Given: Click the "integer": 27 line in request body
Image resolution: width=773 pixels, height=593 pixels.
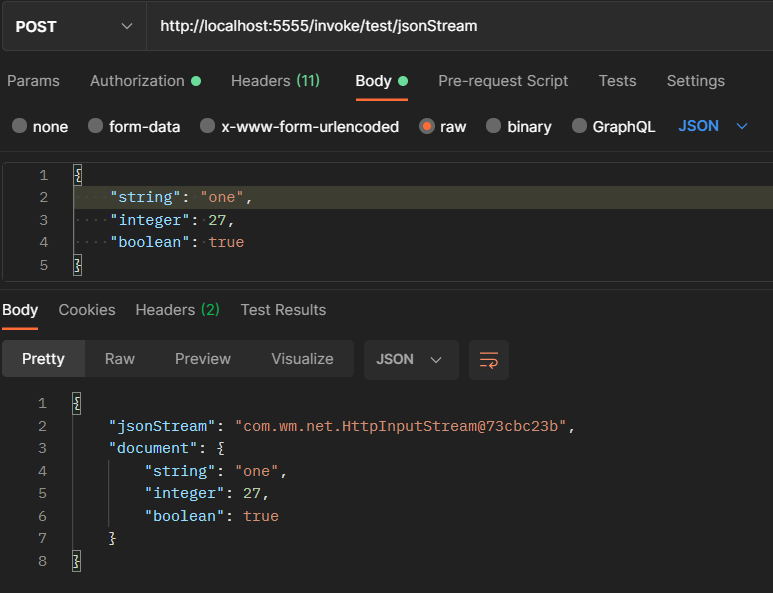Looking at the screenshot, I should [172, 220].
